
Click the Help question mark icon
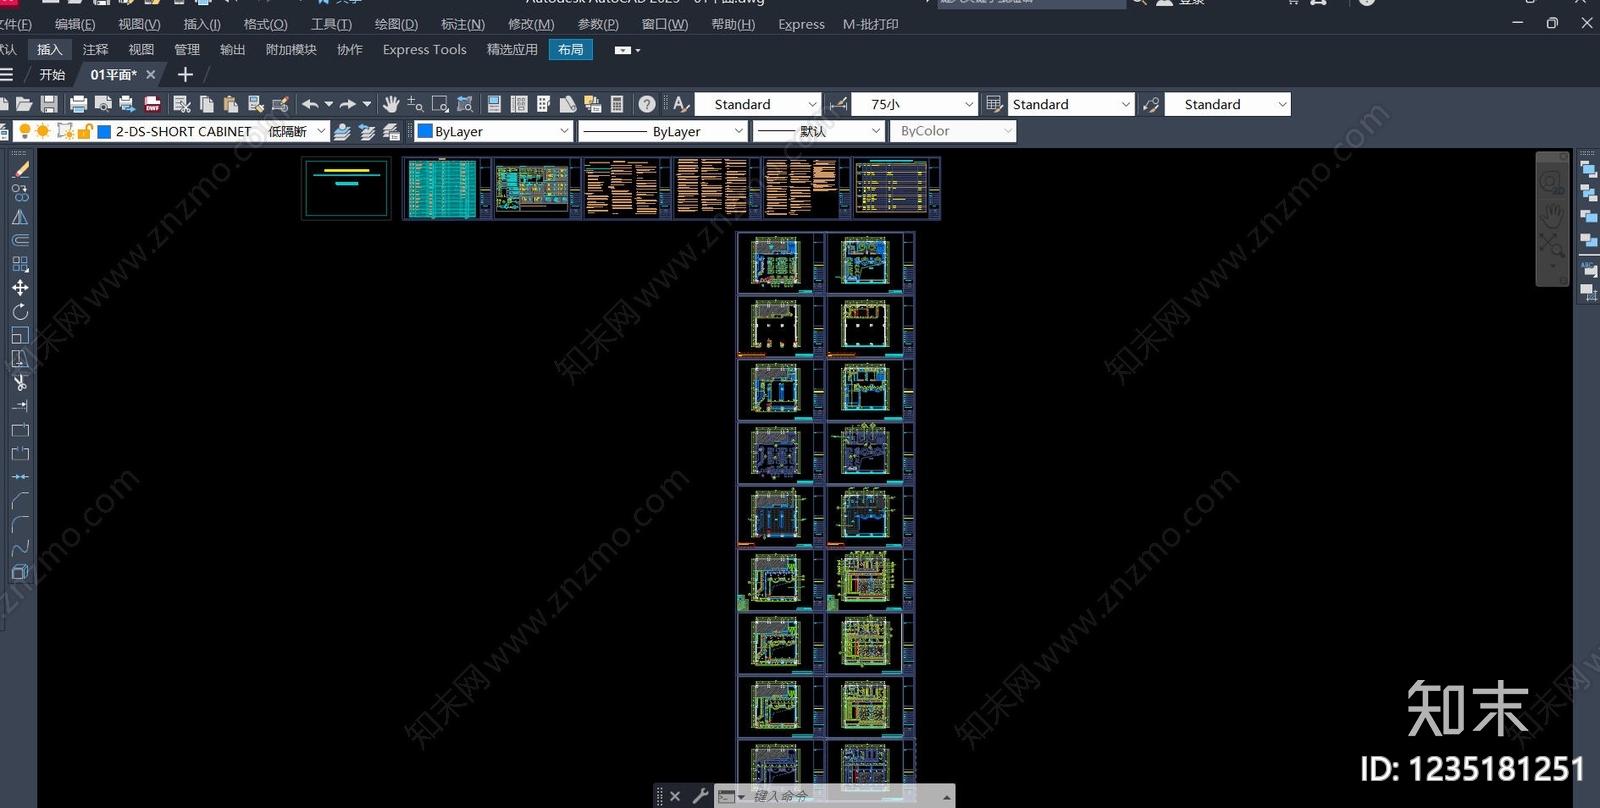coord(647,104)
